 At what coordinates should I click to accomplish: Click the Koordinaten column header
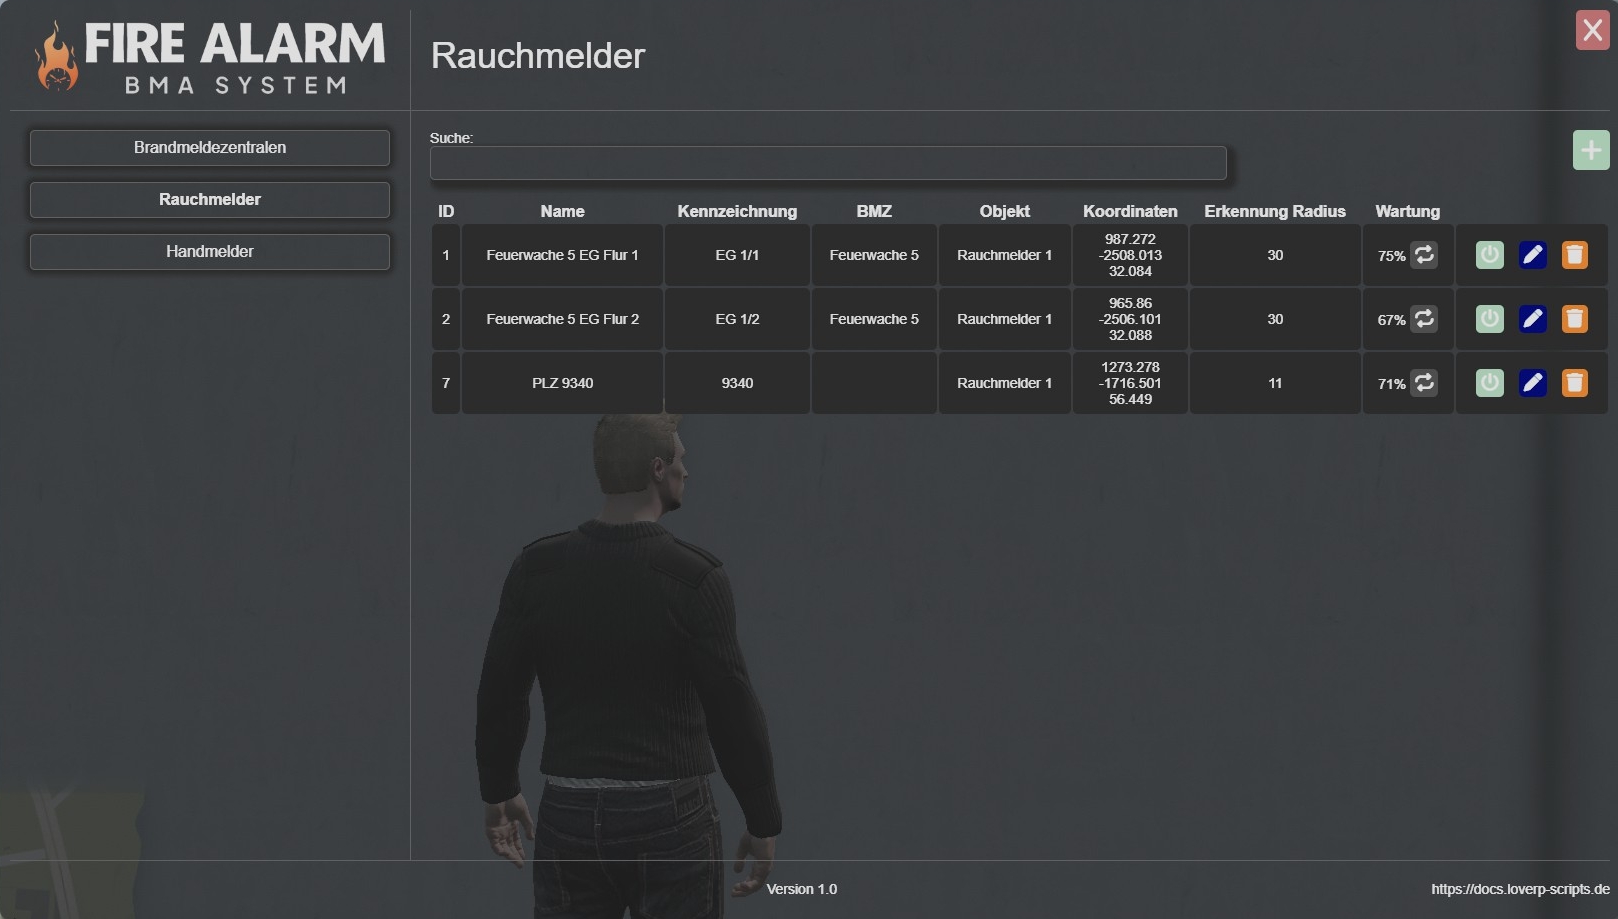1130,211
